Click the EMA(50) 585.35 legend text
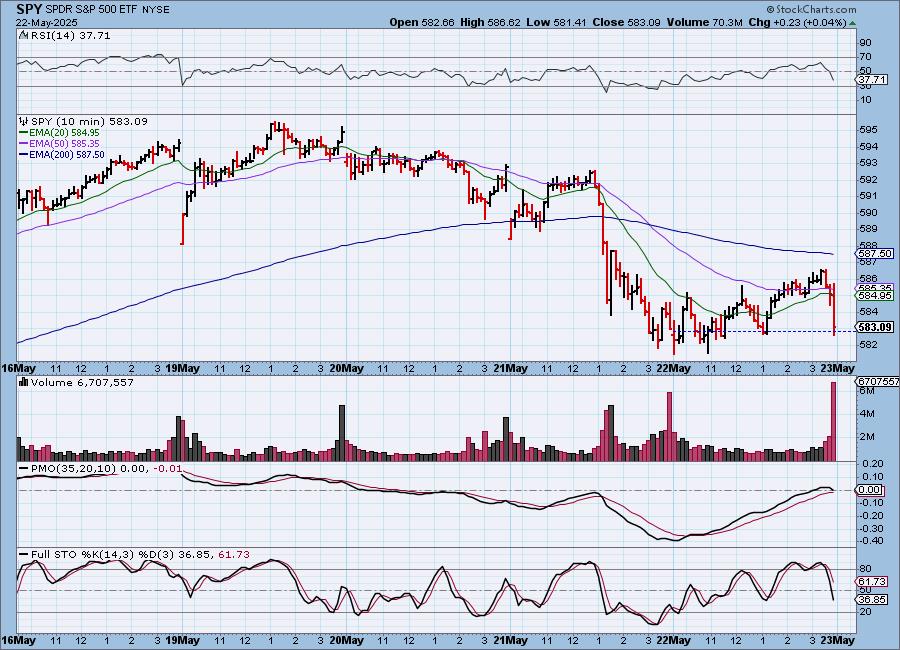900x650 pixels. tap(64, 144)
